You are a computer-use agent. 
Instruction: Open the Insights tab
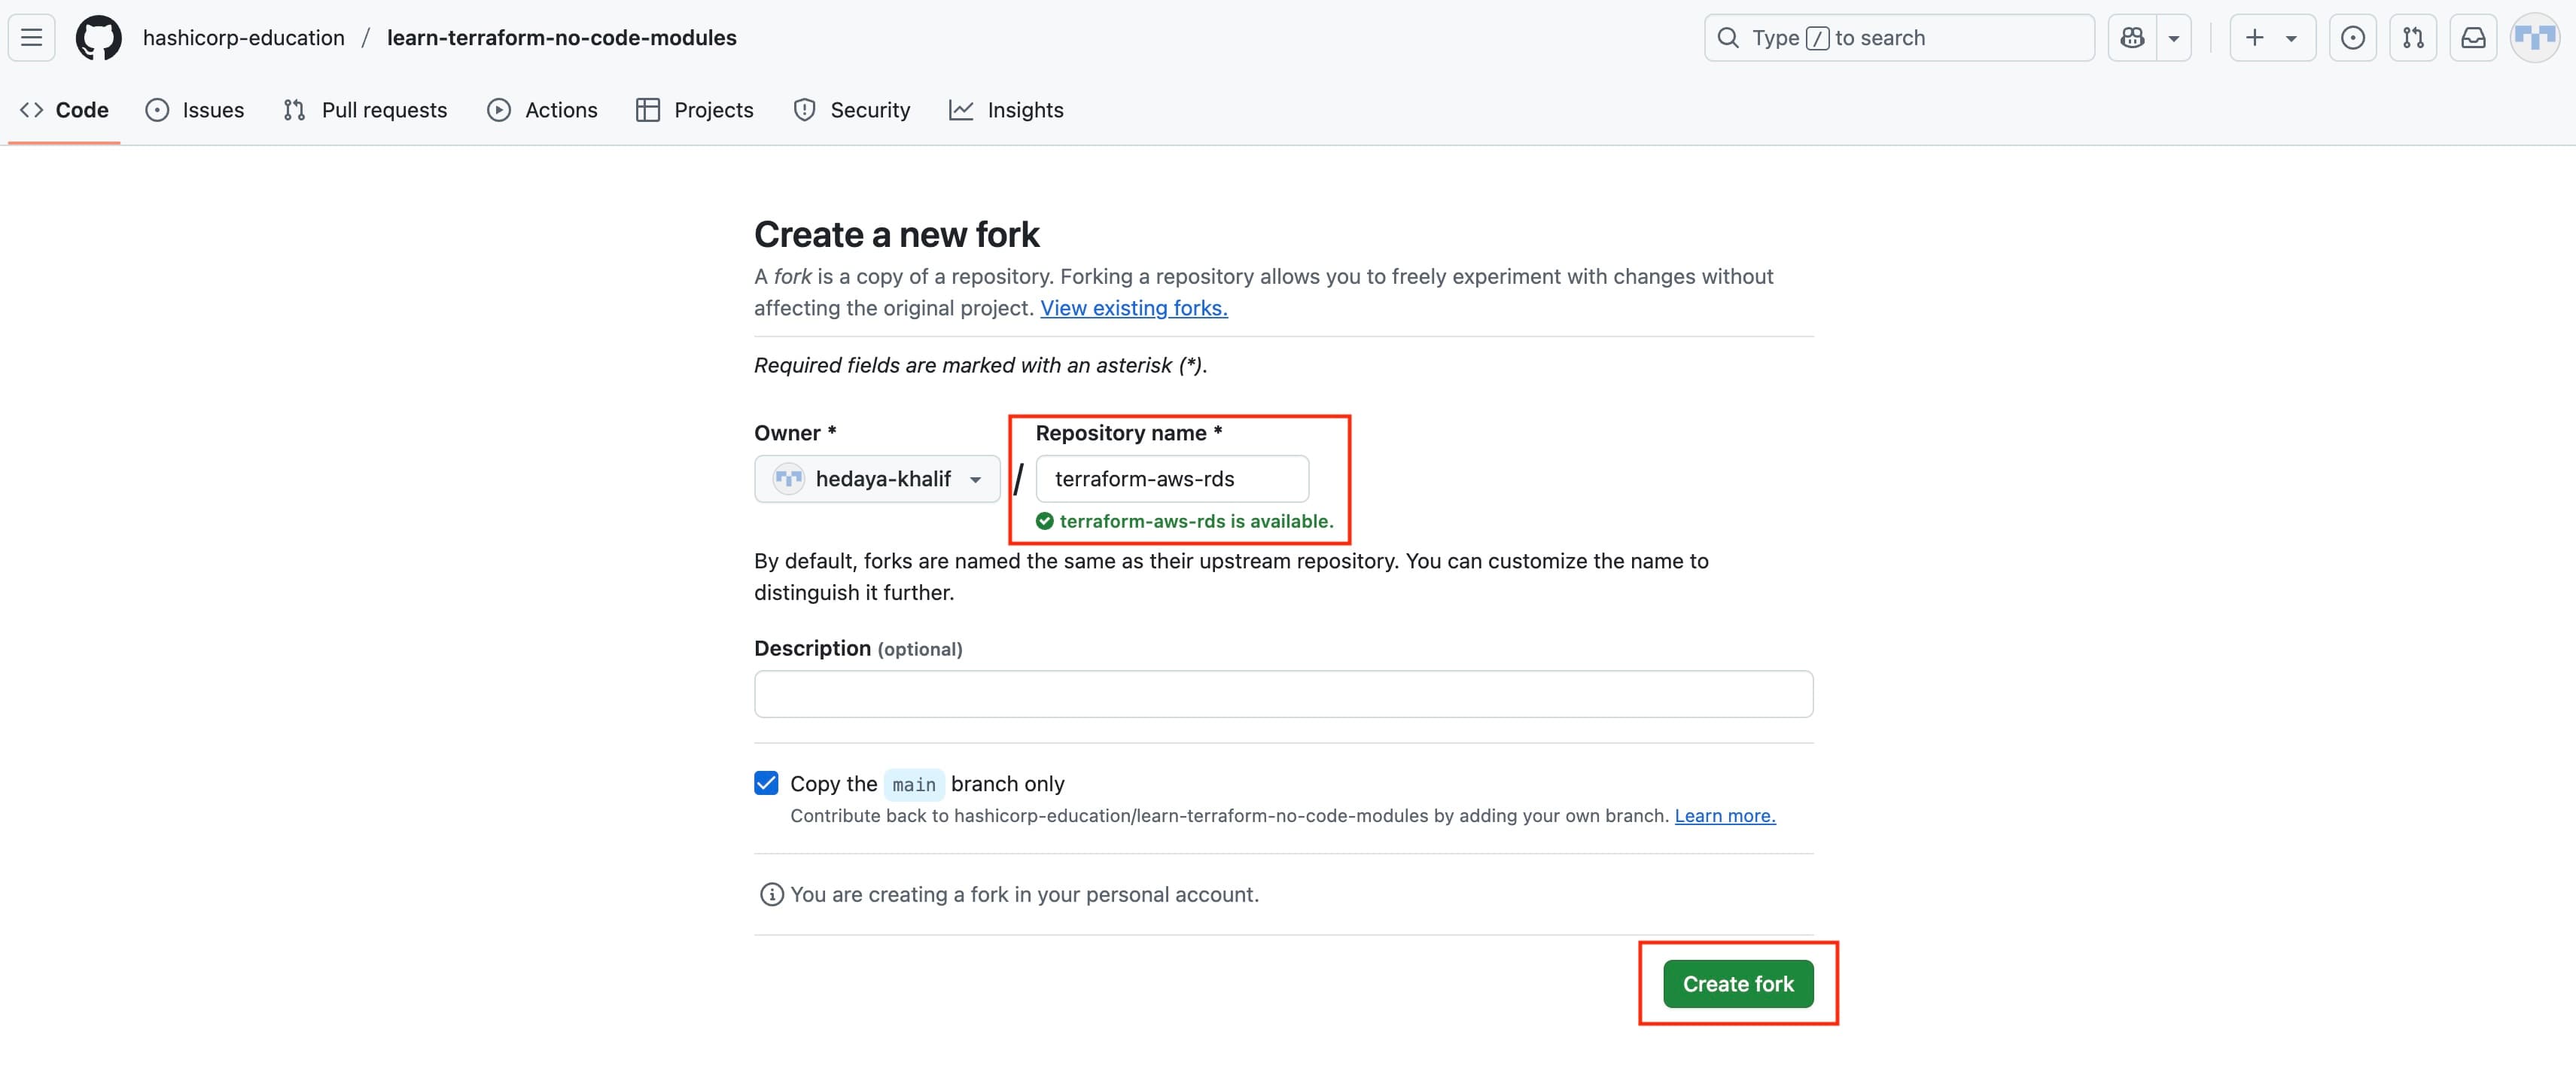(x=1025, y=110)
